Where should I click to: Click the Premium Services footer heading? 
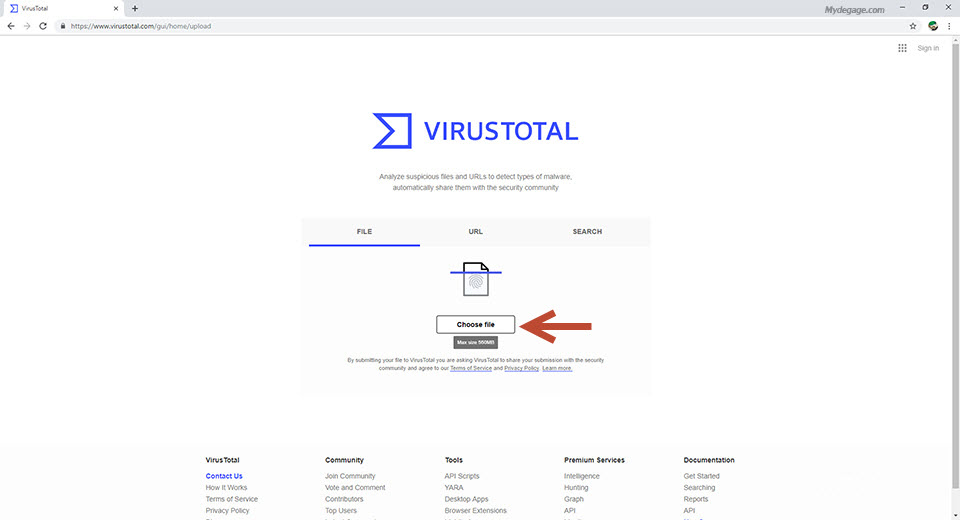pos(594,460)
